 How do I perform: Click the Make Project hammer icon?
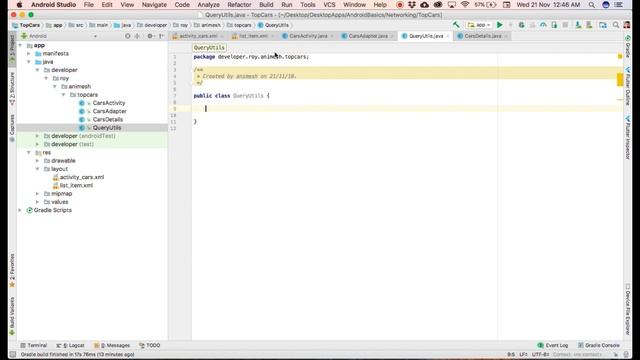coord(456,25)
